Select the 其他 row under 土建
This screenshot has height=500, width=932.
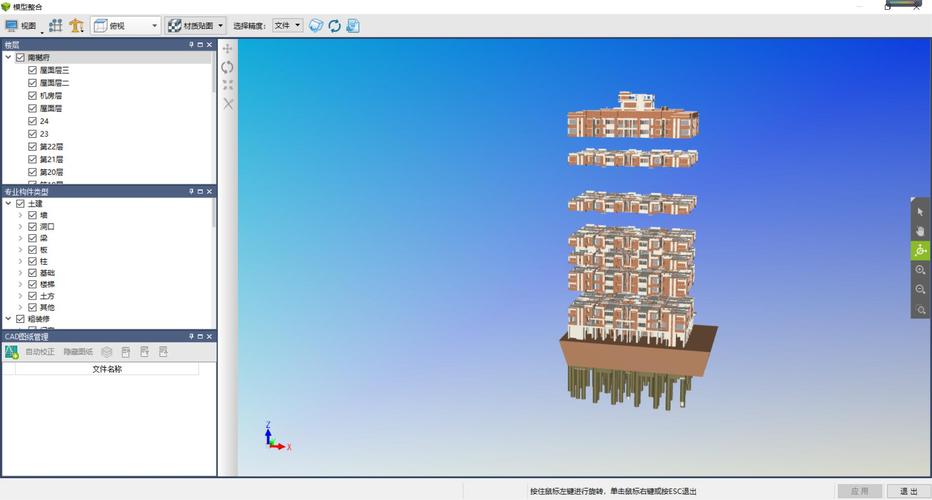pyautogui.click(x=48, y=308)
